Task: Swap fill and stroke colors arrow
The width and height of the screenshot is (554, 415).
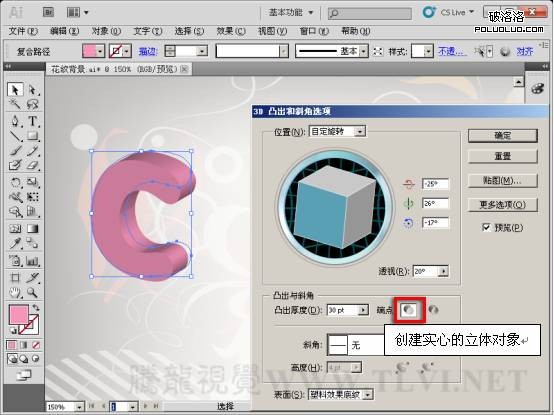Action: click(x=36, y=308)
